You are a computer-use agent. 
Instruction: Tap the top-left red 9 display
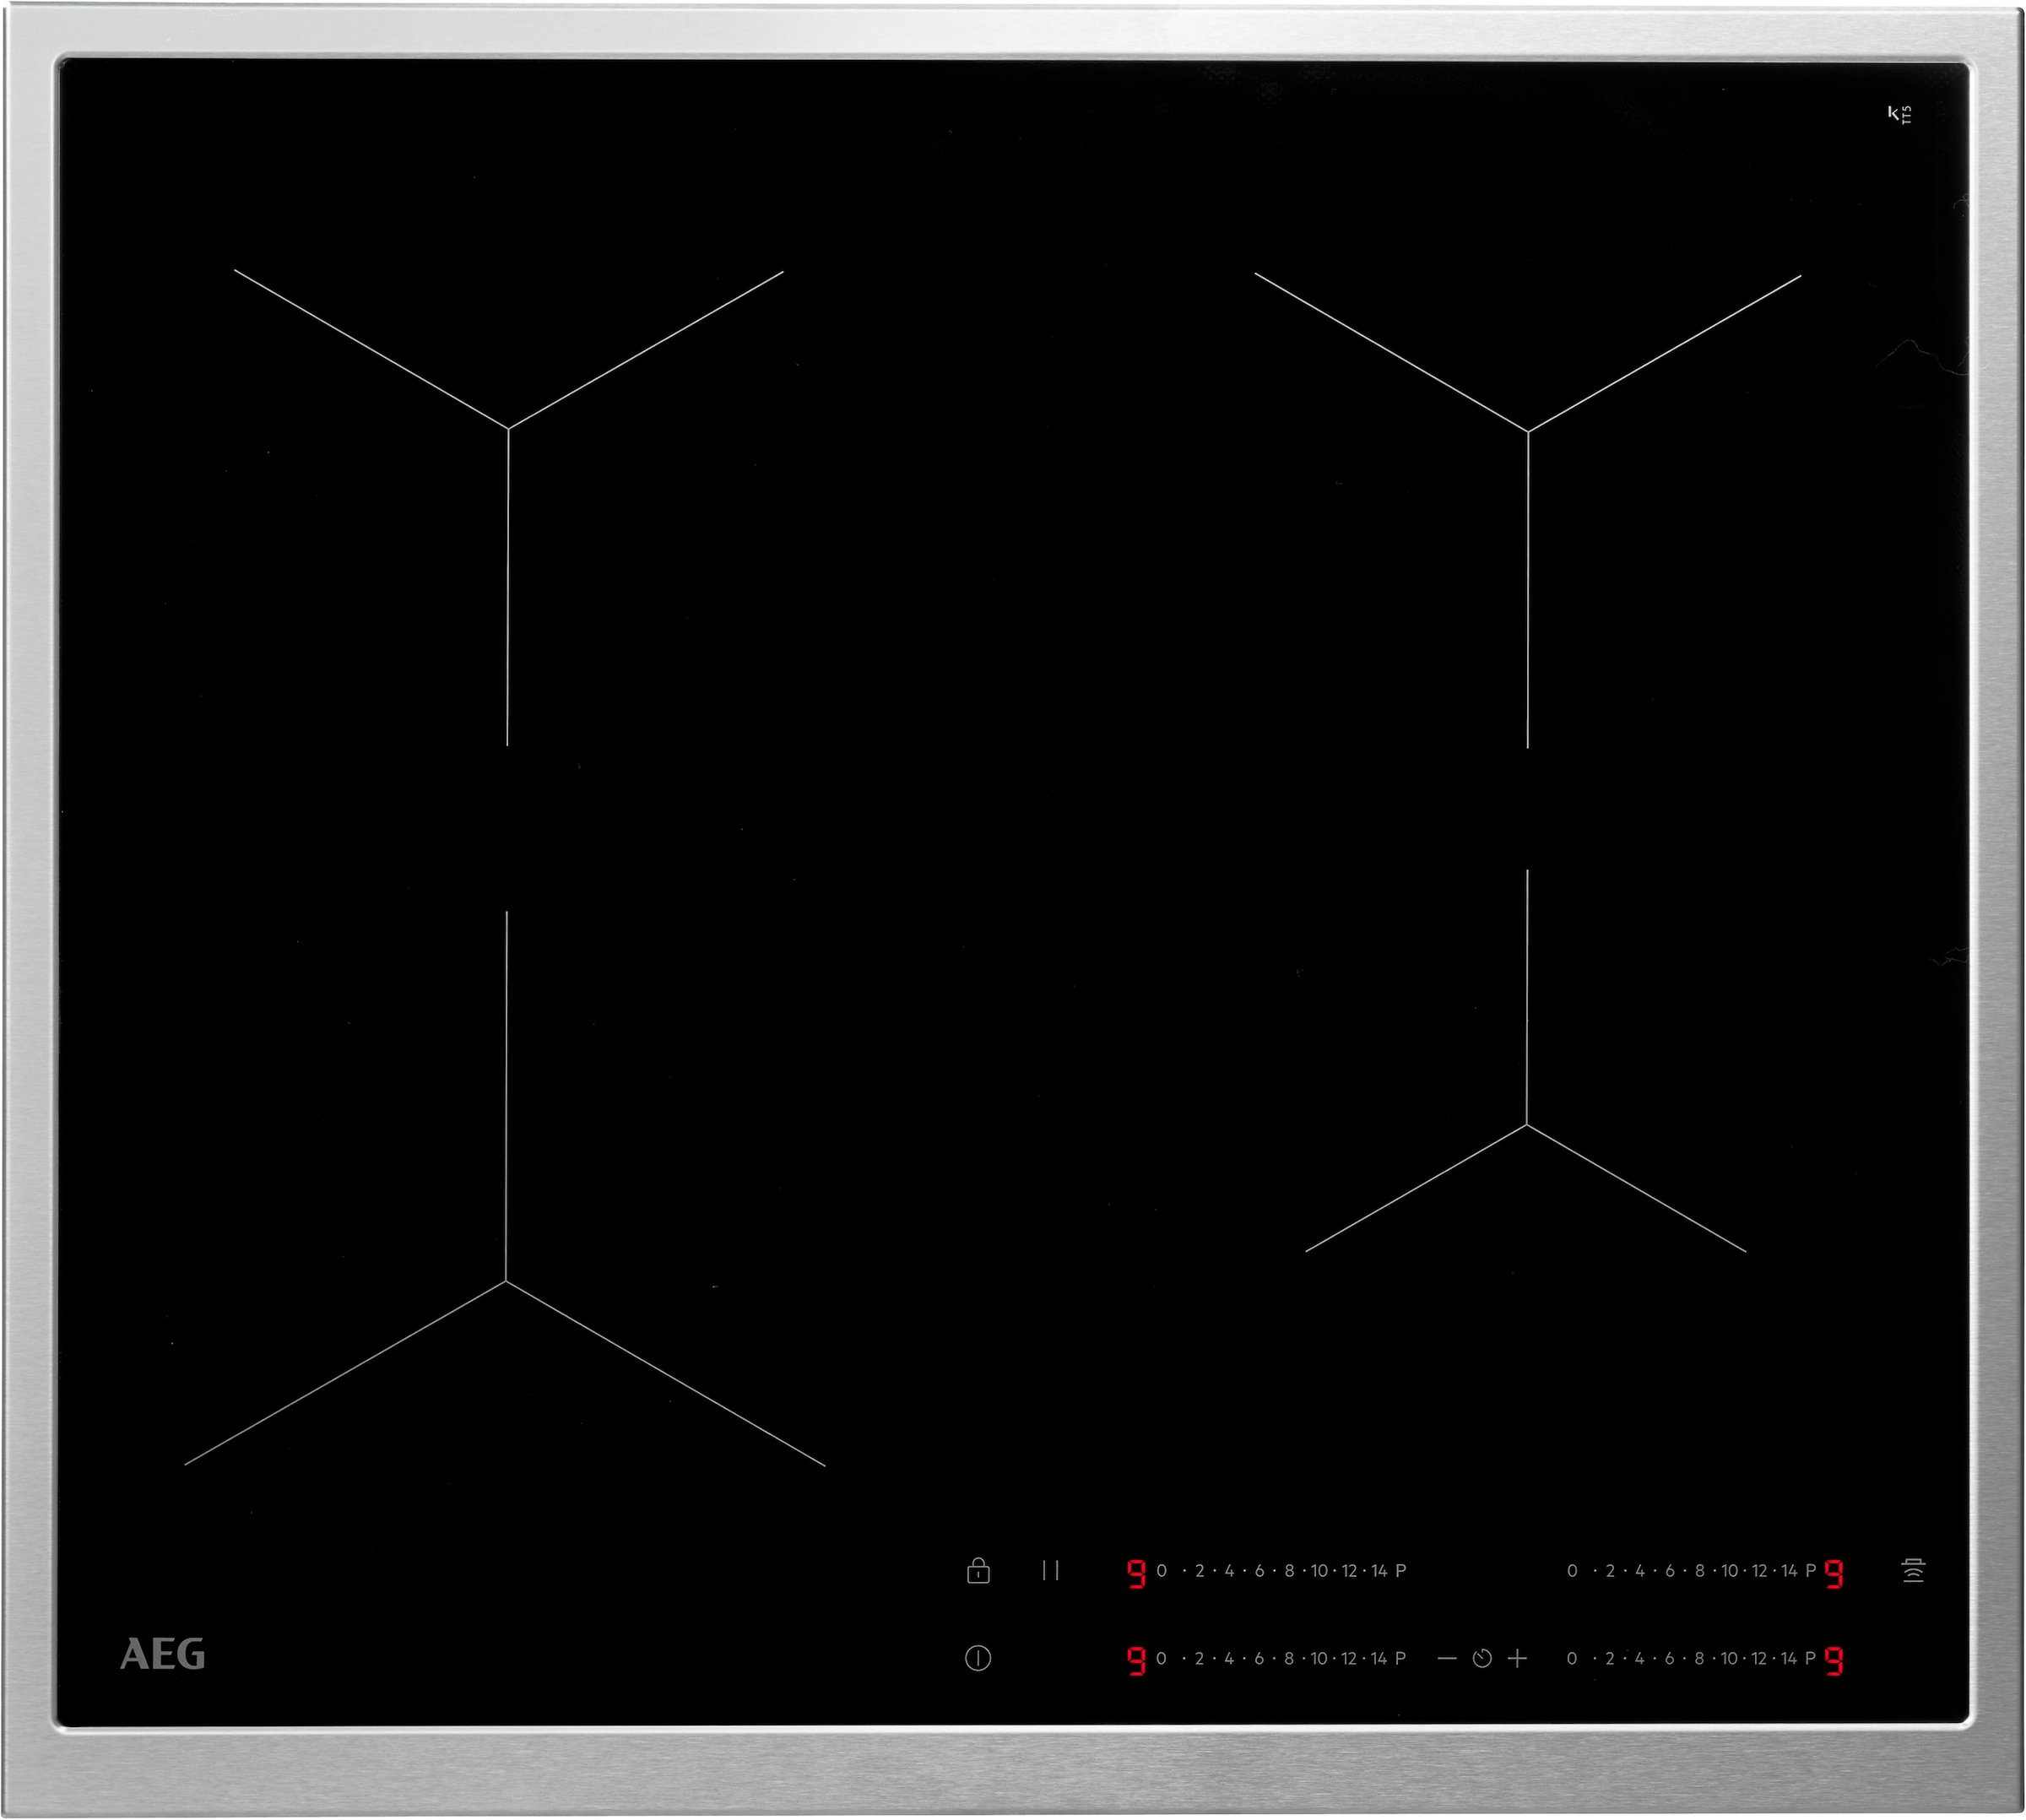click(1136, 1573)
